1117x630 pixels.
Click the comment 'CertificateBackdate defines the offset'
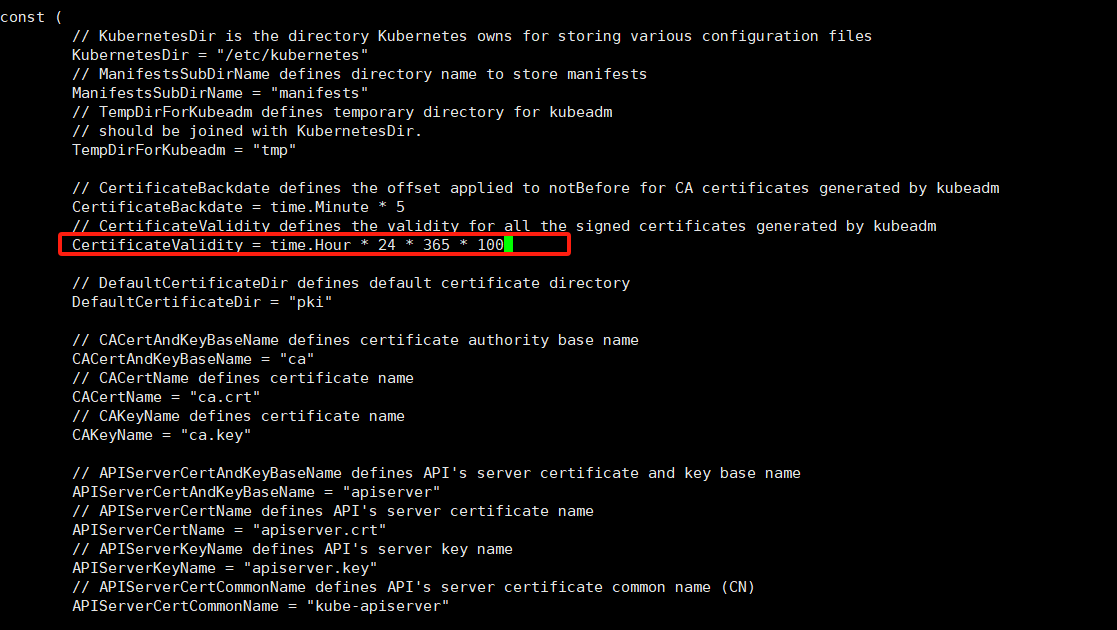(x=536, y=188)
